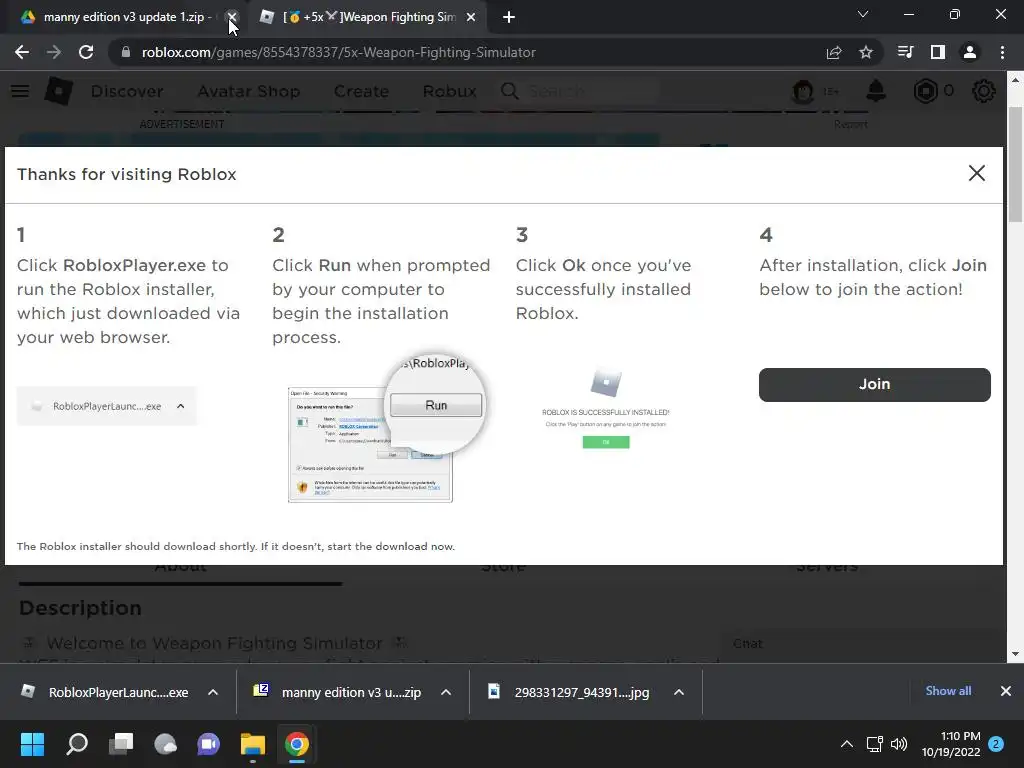Open the Discover menu item
Image resolution: width=1024 pixels, height=768 pixels.
click(x=127, y=91)
